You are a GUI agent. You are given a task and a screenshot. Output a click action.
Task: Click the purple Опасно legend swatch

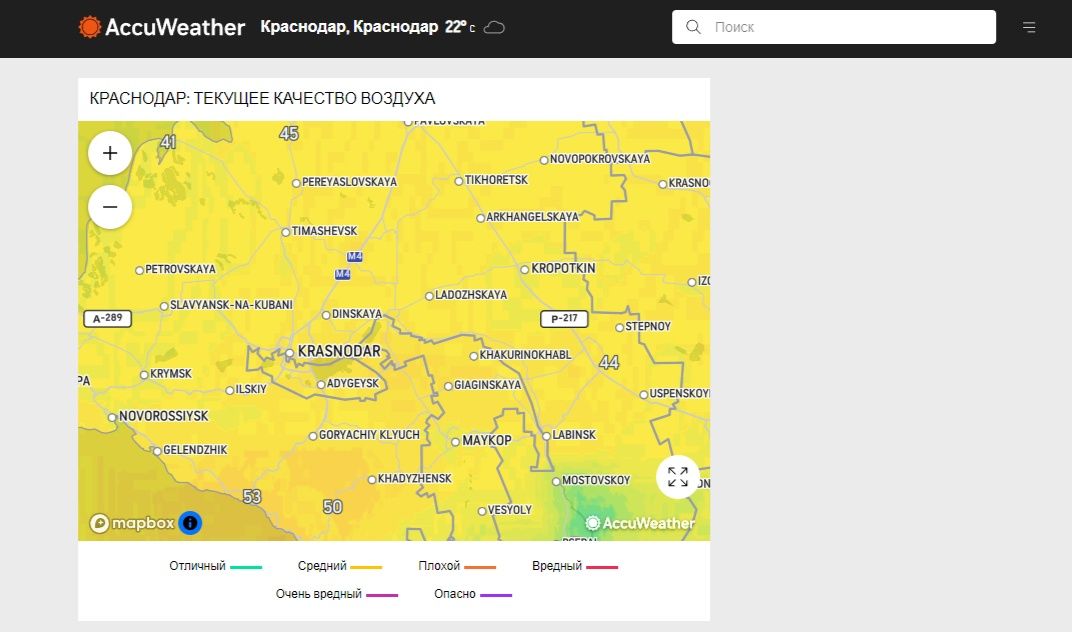[496, 595]
